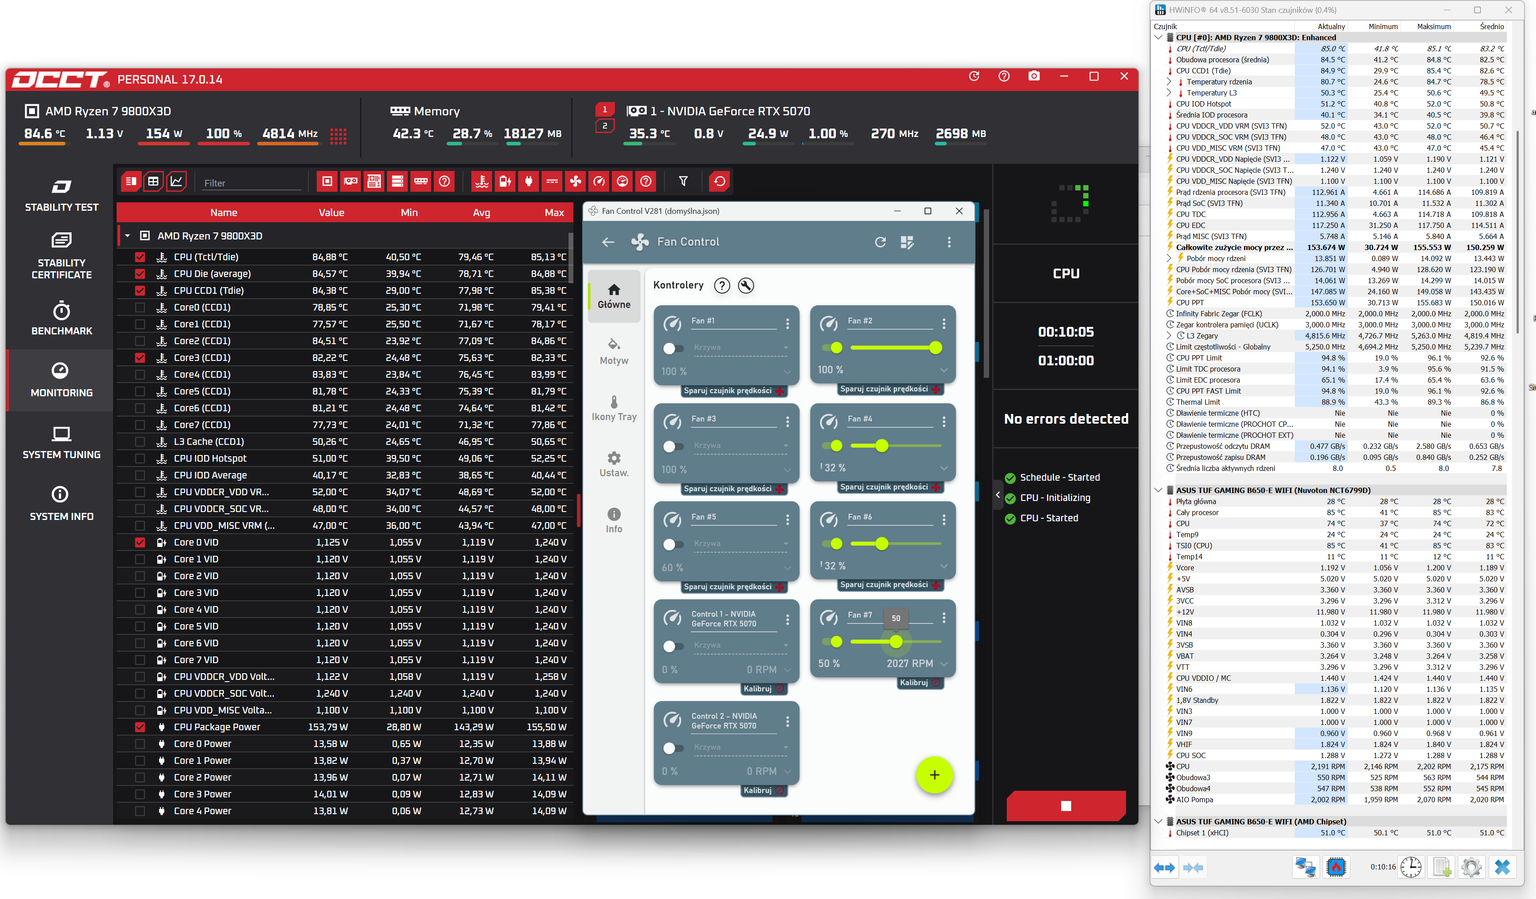Click the HWiNFO network monitors icon
The image size is (1536, 899).
point(1305,867)
